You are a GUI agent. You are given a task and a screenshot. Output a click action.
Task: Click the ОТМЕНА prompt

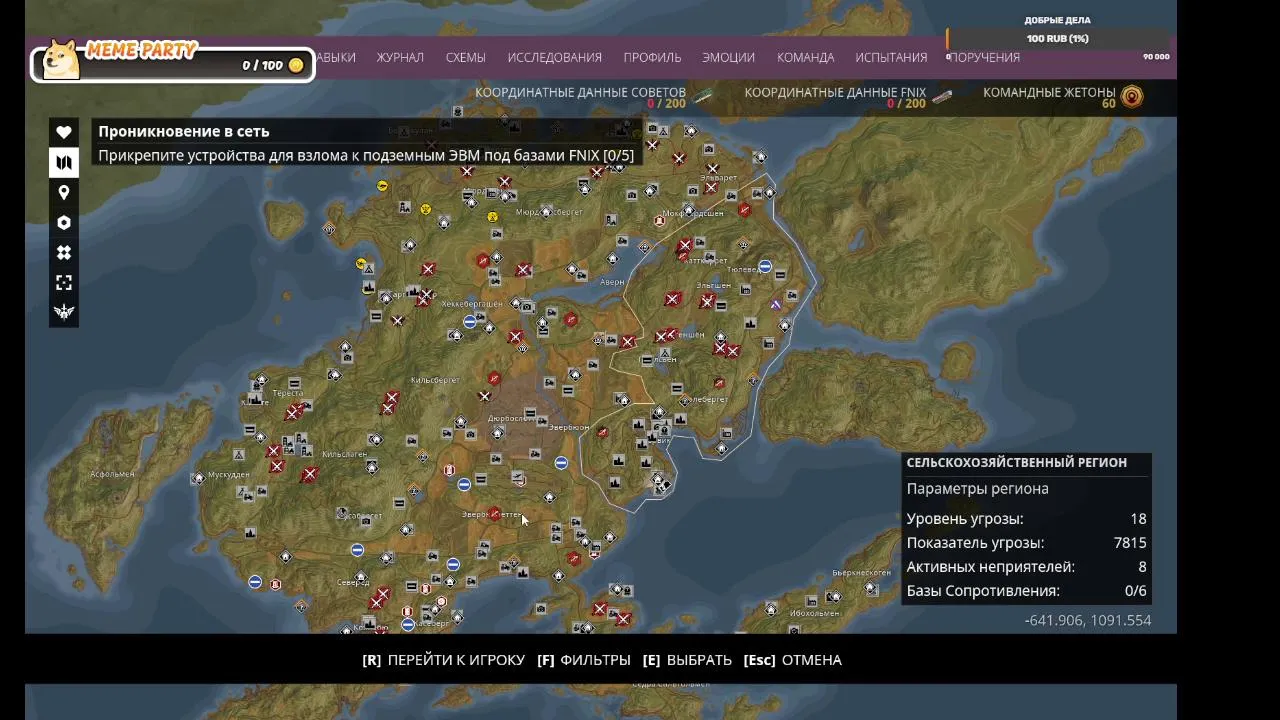coord(793,660)
